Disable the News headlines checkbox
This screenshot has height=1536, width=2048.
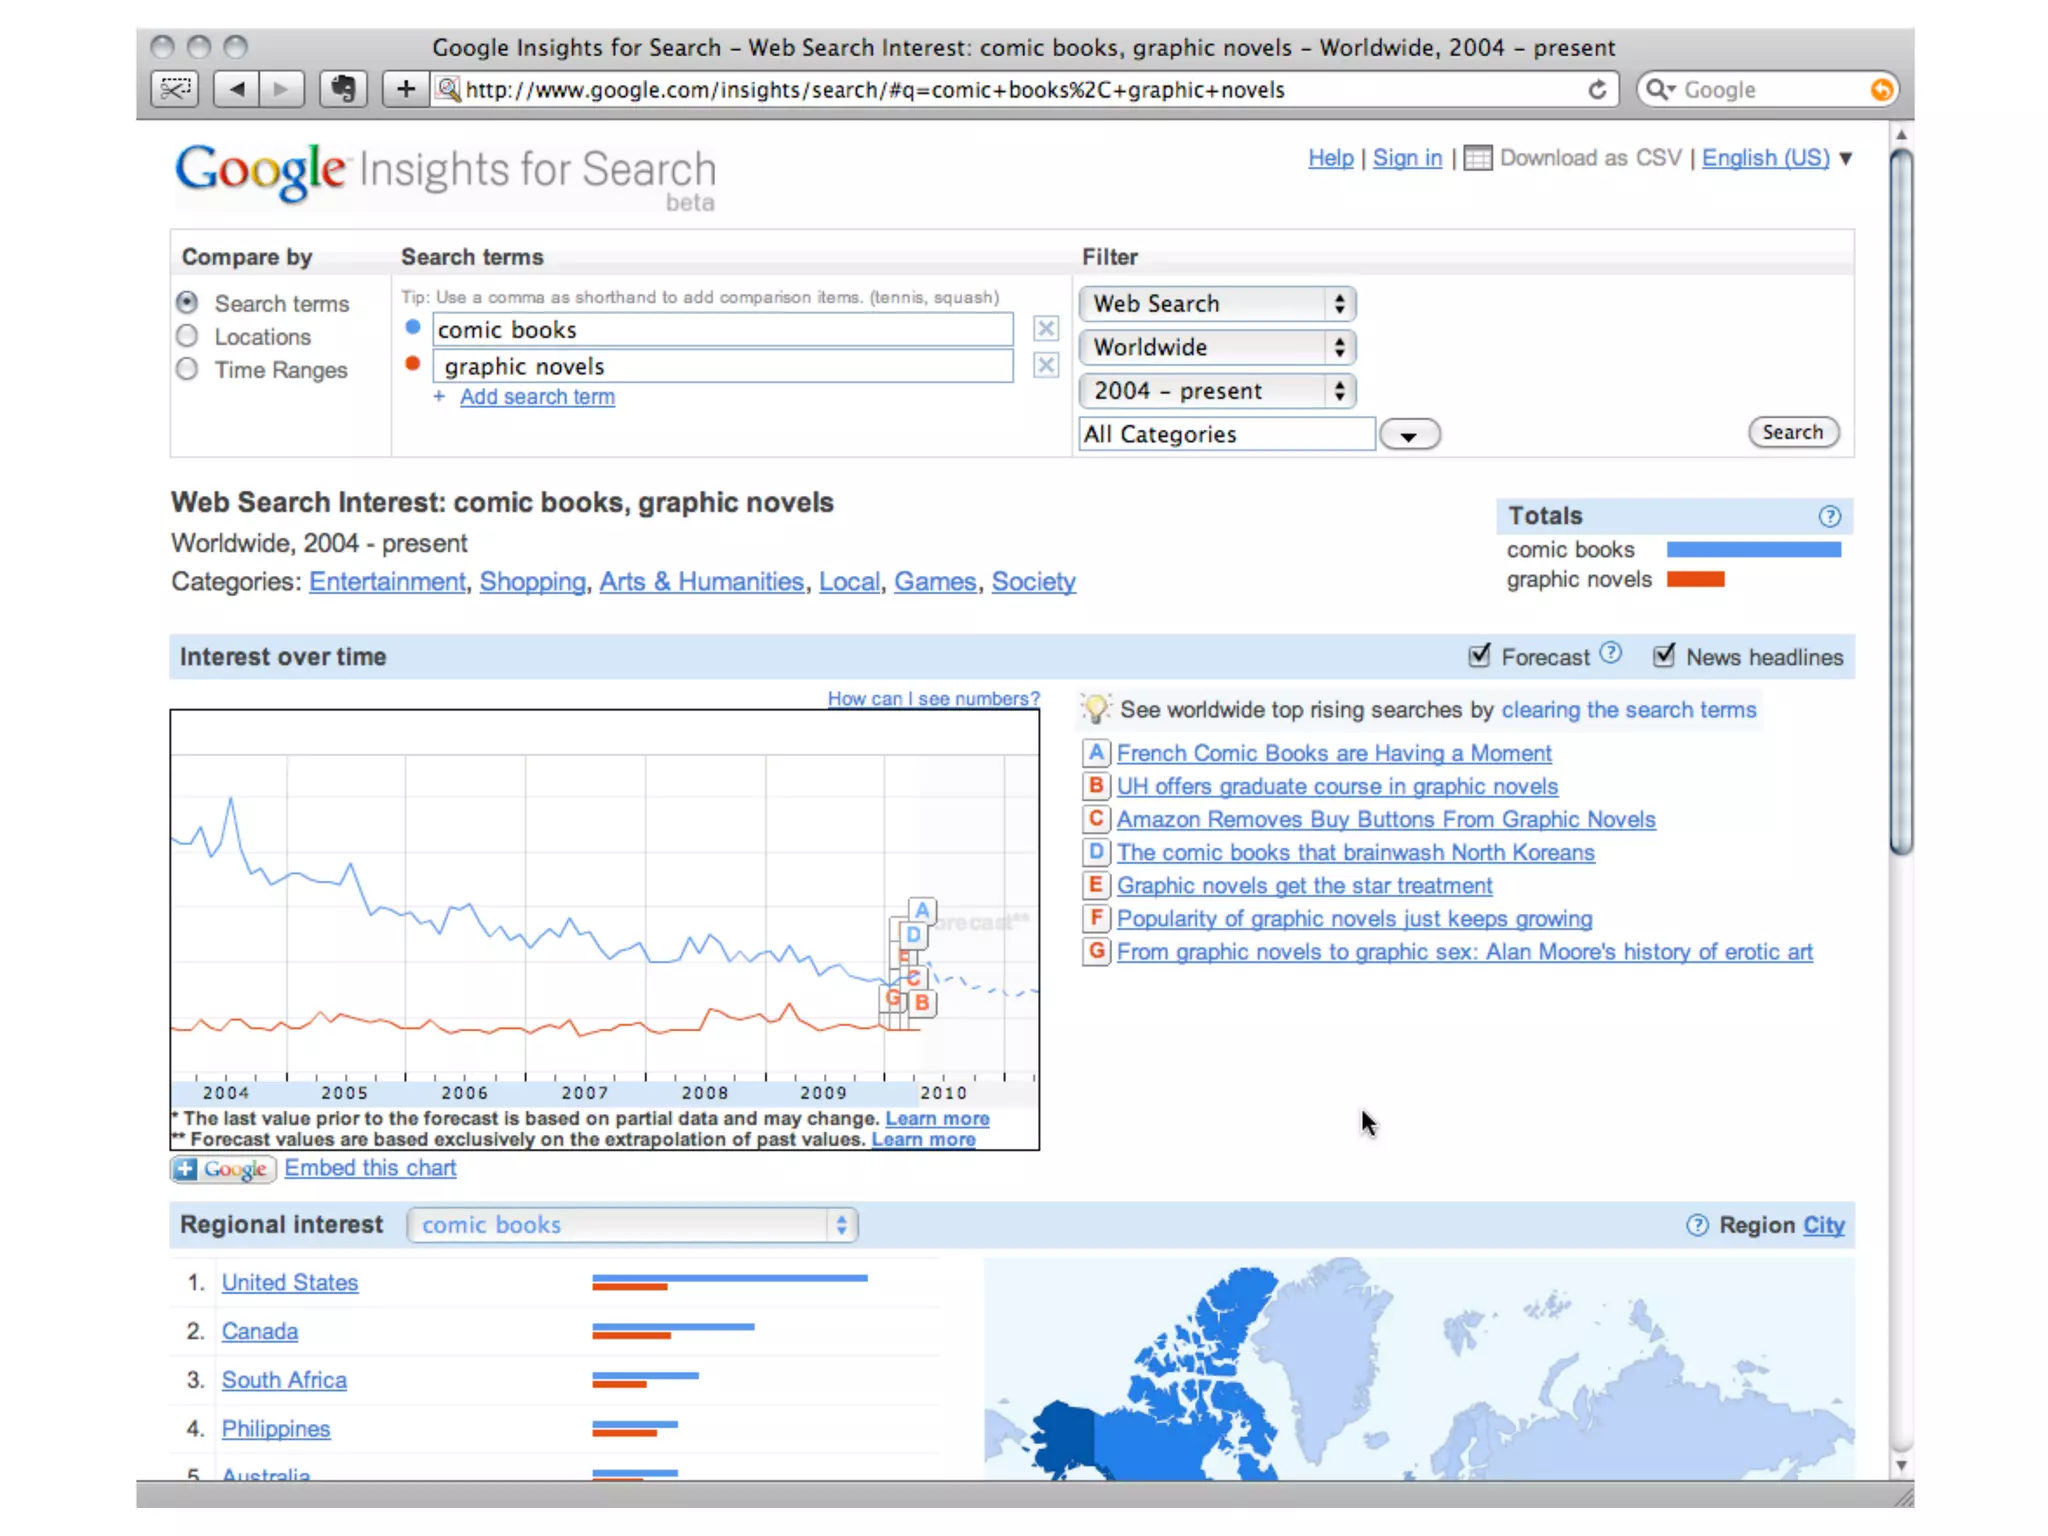(1663, 656)
